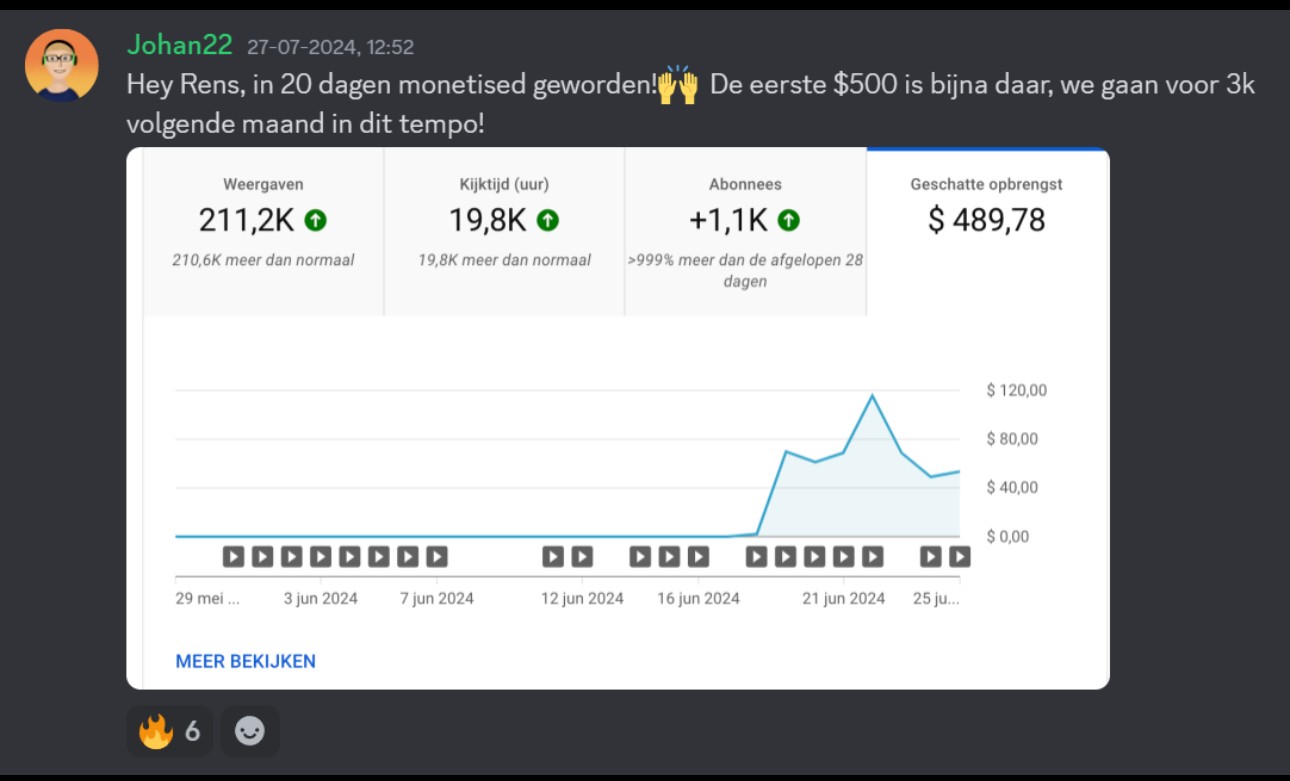Open Johan22's profile avatar
The height and width of the screenshot is (781, 1290).
(62, 65)
